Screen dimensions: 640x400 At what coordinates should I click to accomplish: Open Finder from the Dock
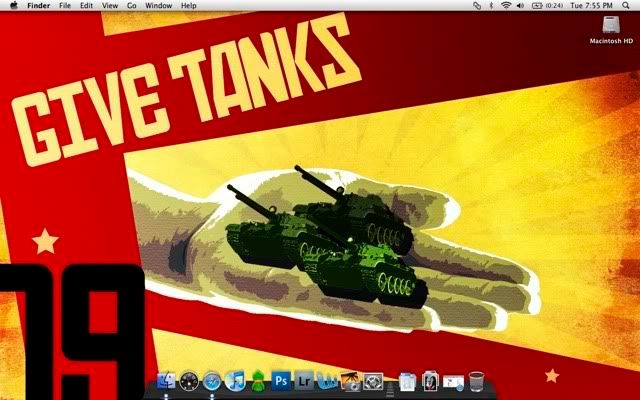[166, 381]
